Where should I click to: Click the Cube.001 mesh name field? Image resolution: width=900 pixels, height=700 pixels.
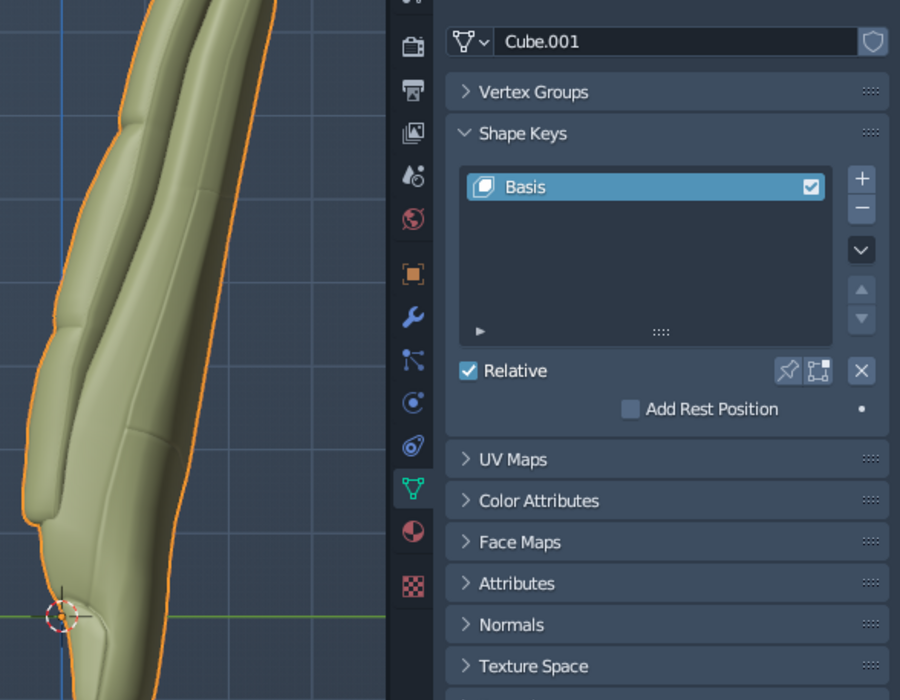pyautogui.click(x=676, y=42)
